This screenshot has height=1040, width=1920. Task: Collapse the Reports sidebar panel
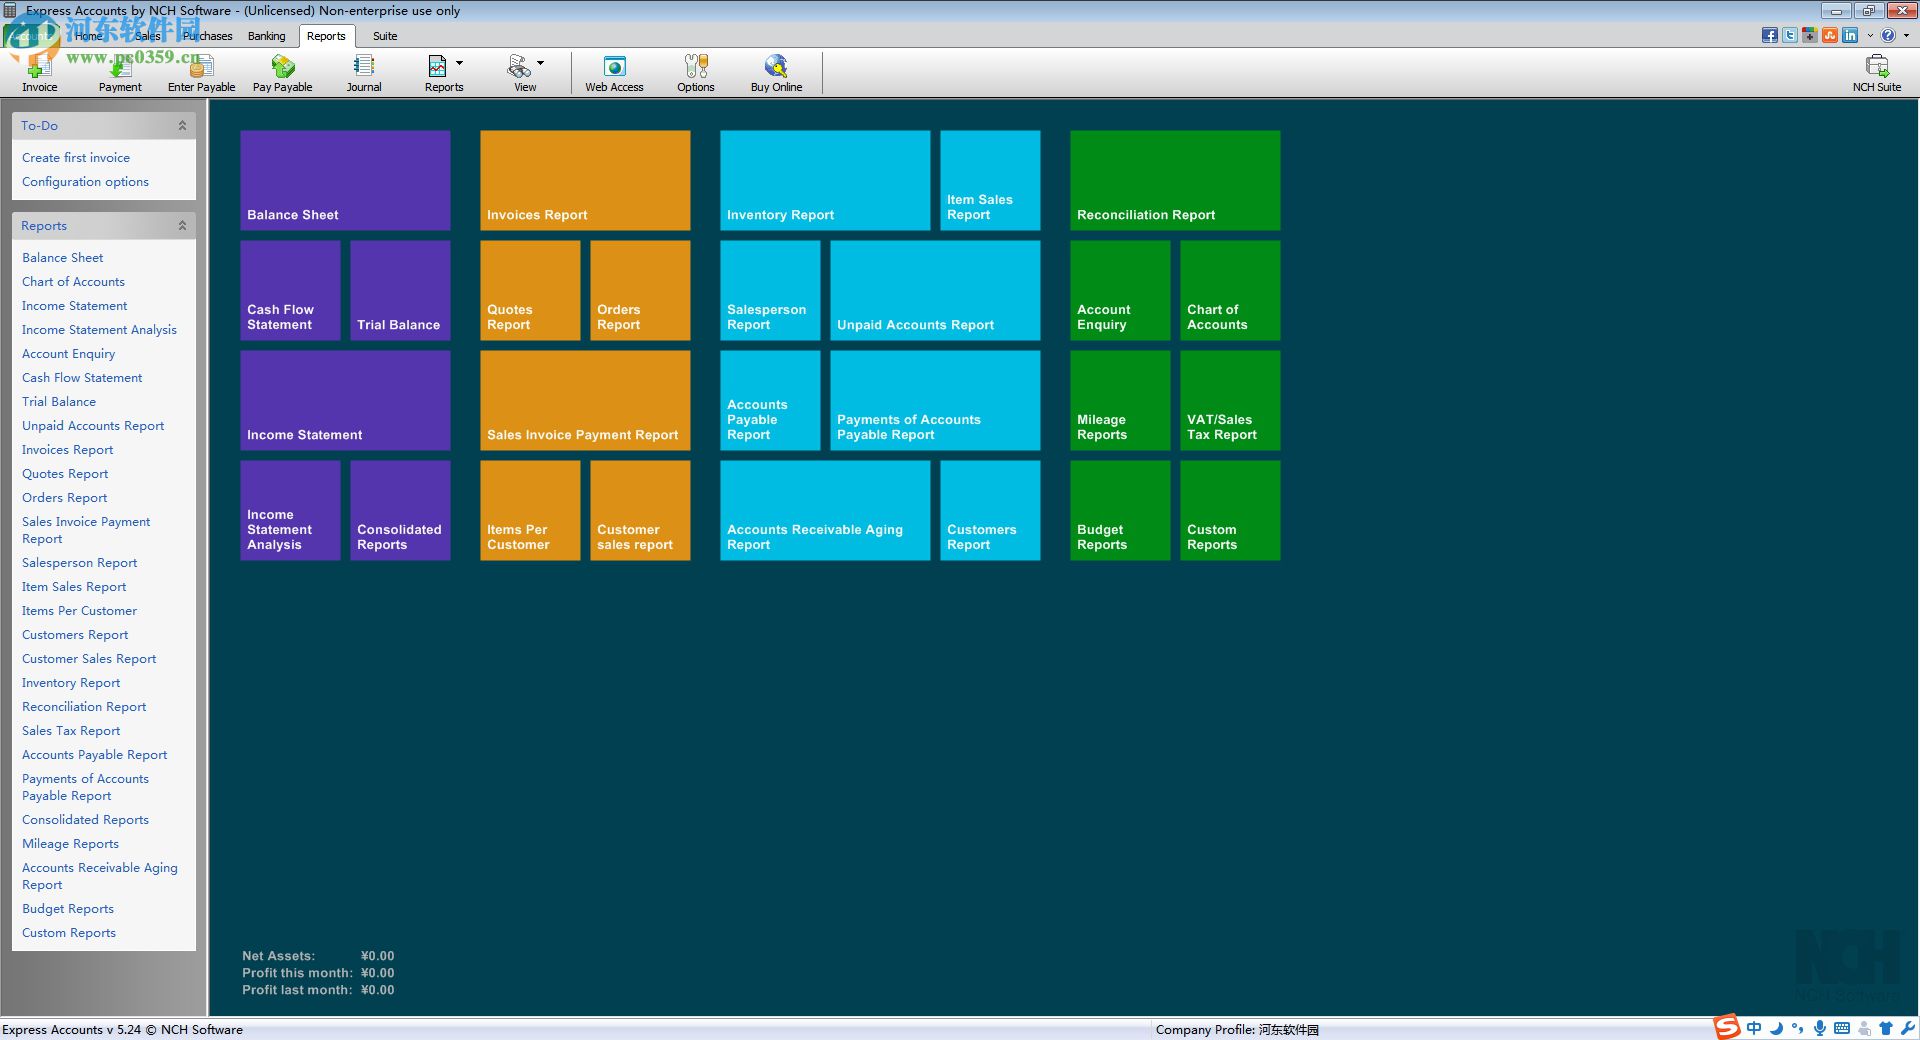click(182, 226)
